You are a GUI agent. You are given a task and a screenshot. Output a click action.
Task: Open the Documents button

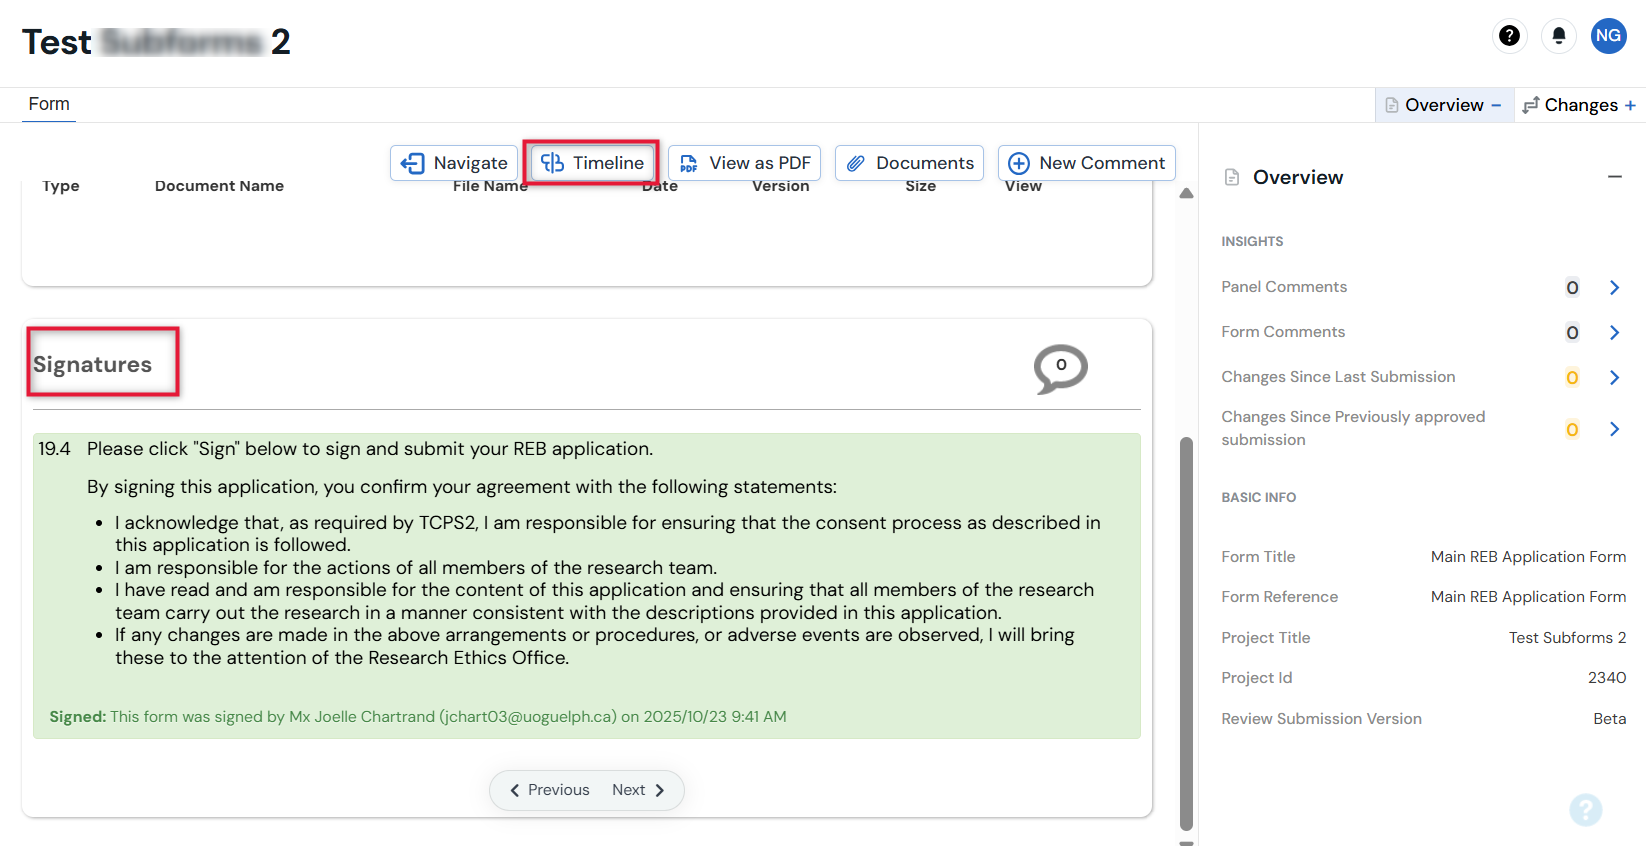[x=909, y=163]
